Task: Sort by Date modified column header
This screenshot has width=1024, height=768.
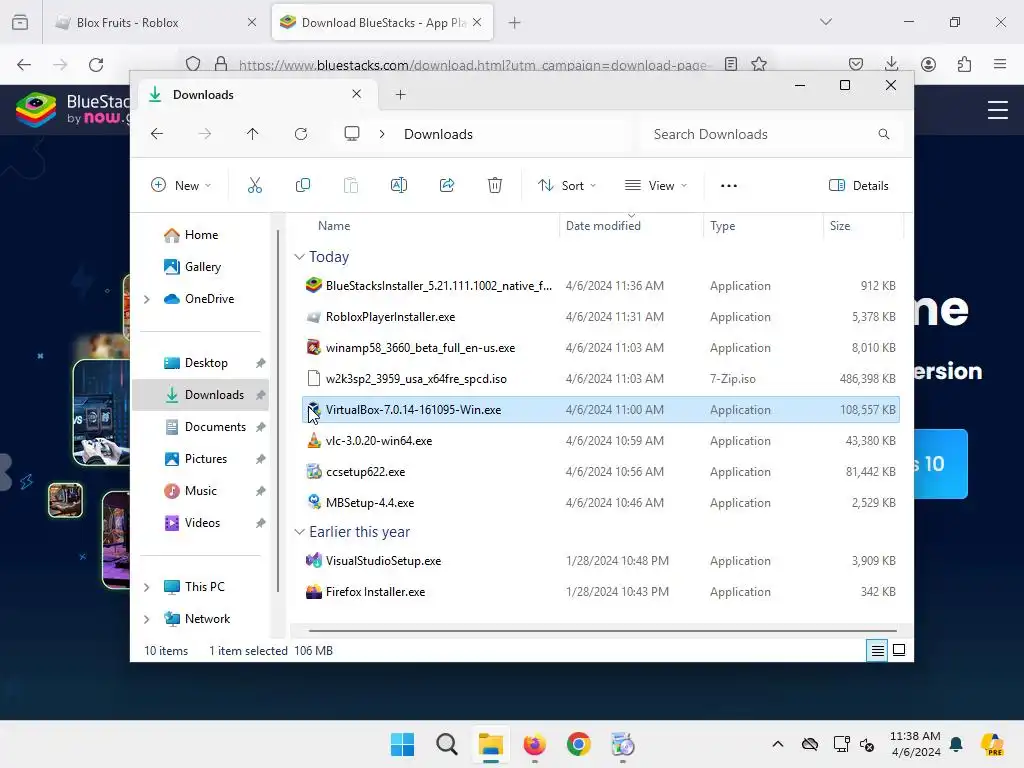Action: [x=603, y=226]
